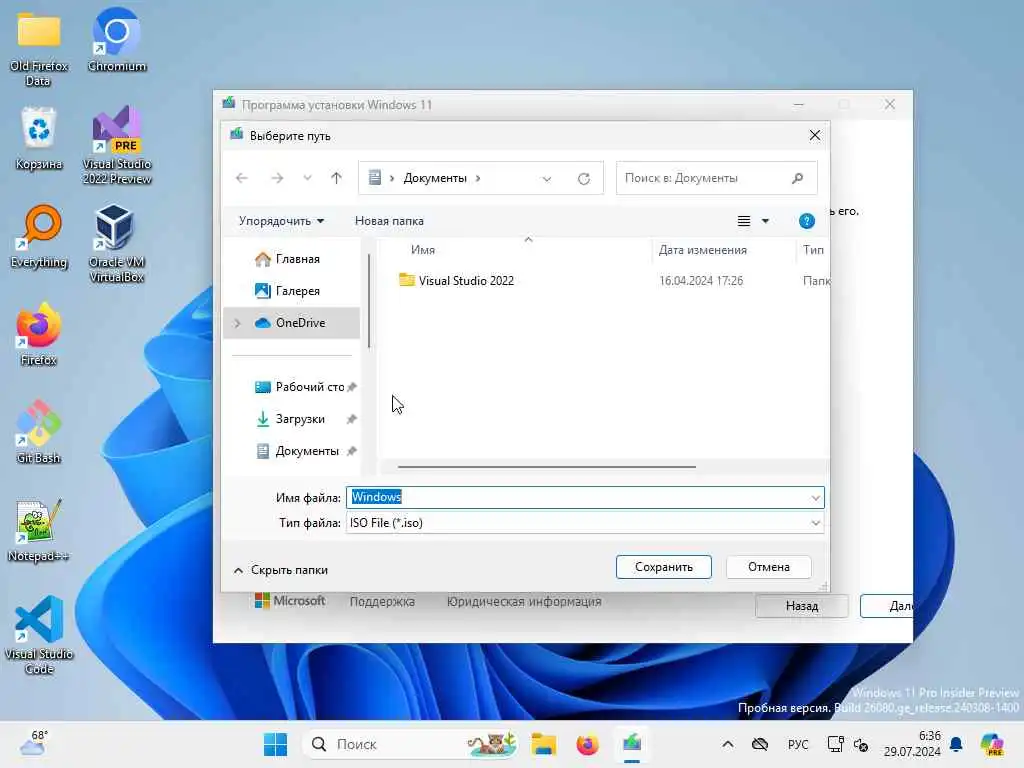Open the dialog help icon
The image size is (1024, 768).
807,221
